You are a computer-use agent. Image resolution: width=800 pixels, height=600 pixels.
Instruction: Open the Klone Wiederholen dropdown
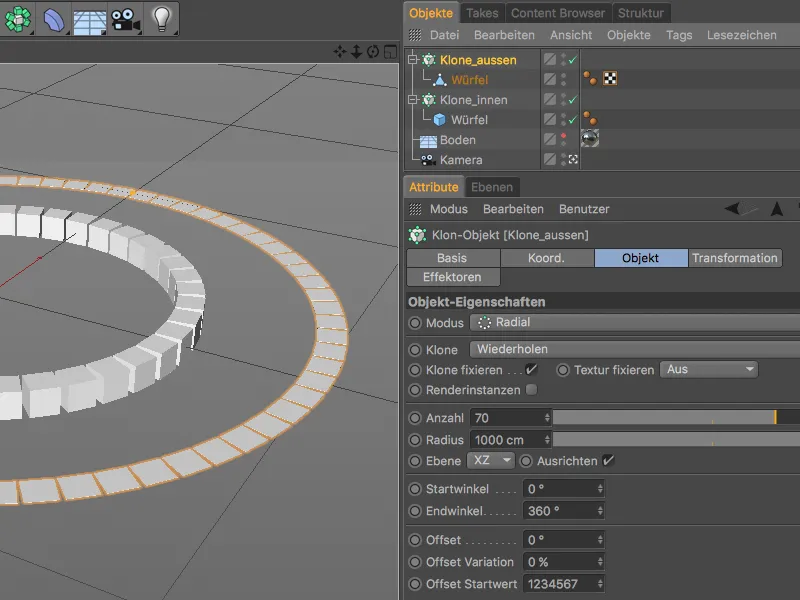click(635, 349)
